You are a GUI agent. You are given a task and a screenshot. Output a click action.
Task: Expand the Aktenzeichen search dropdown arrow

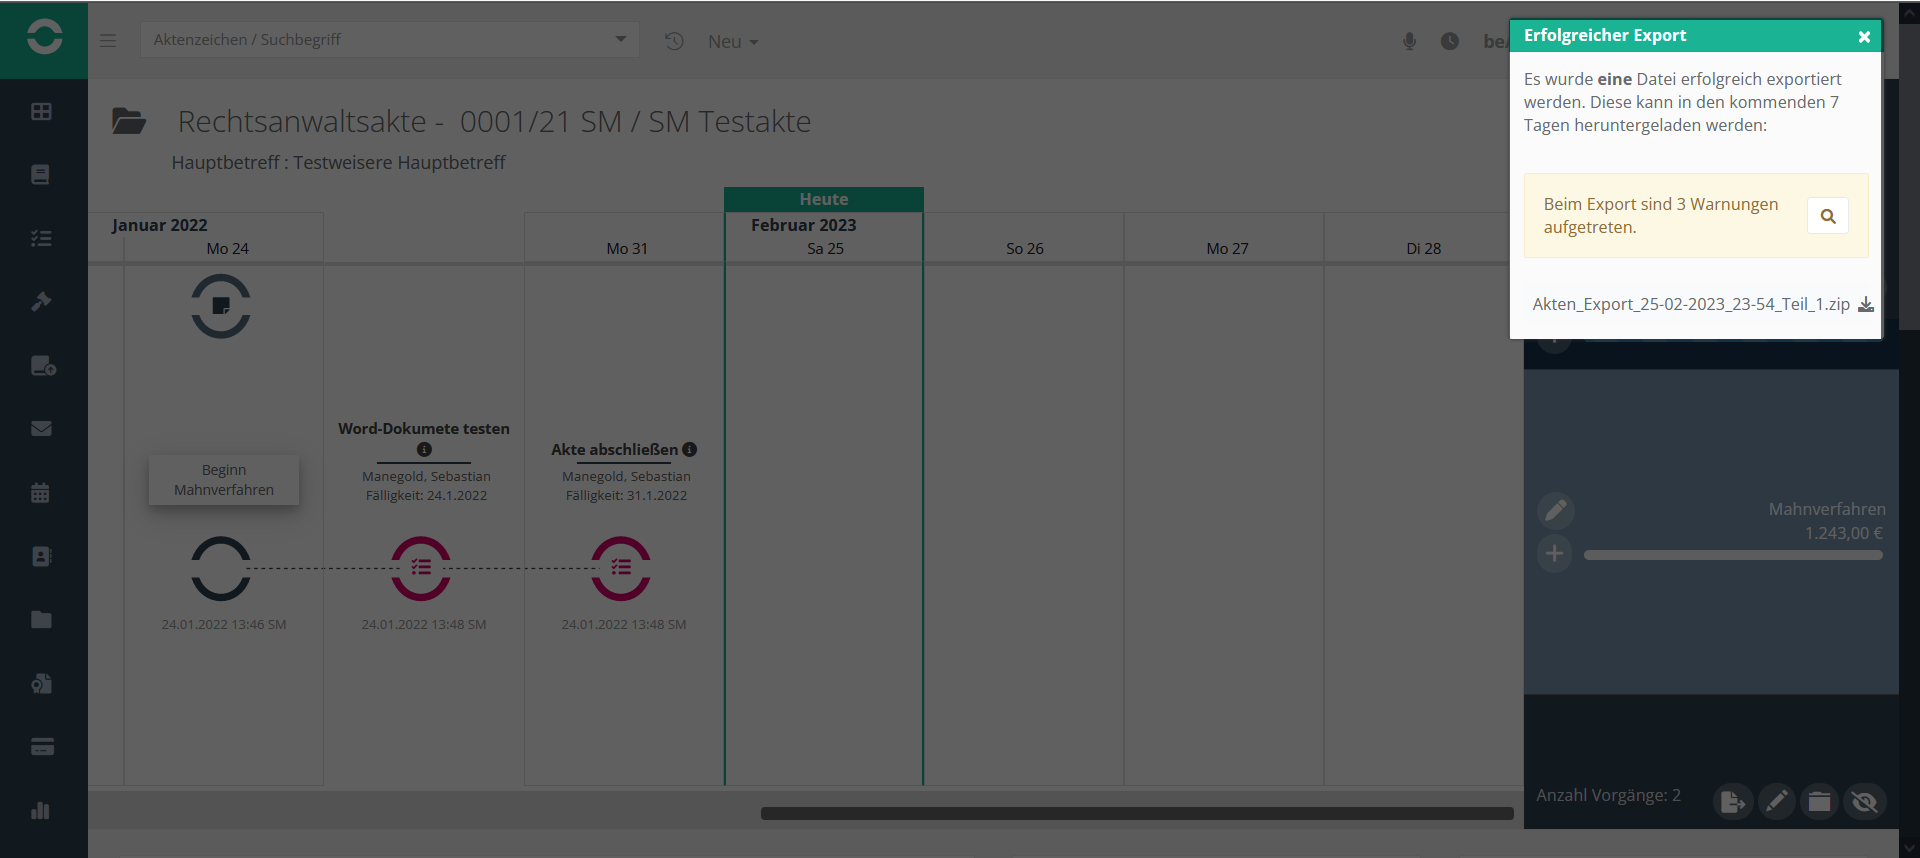[620, 40]
